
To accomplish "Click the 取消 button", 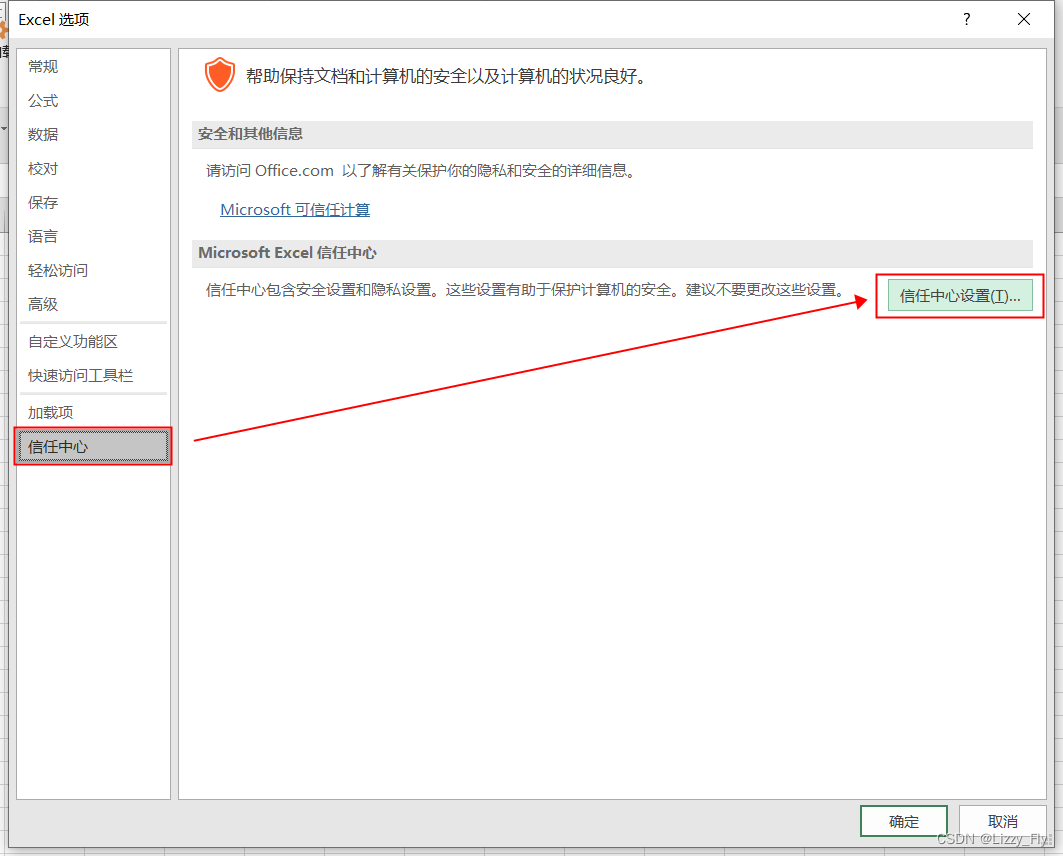I will [1002, 821].
